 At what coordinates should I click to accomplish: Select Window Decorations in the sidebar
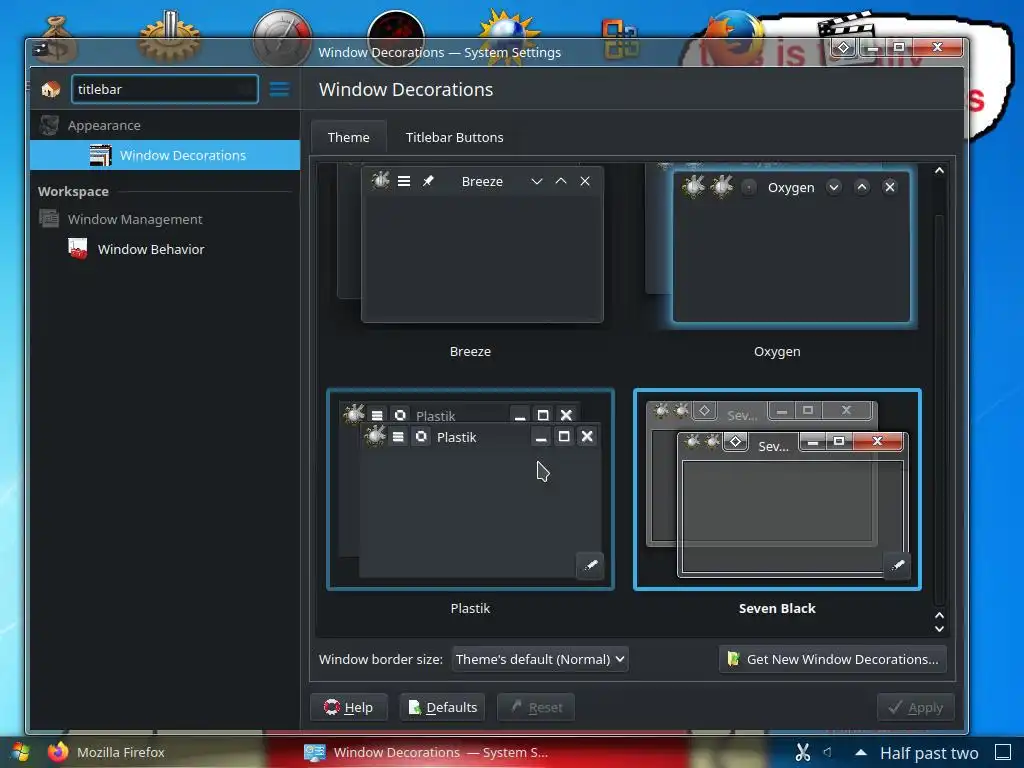click(x=165, y=155)
